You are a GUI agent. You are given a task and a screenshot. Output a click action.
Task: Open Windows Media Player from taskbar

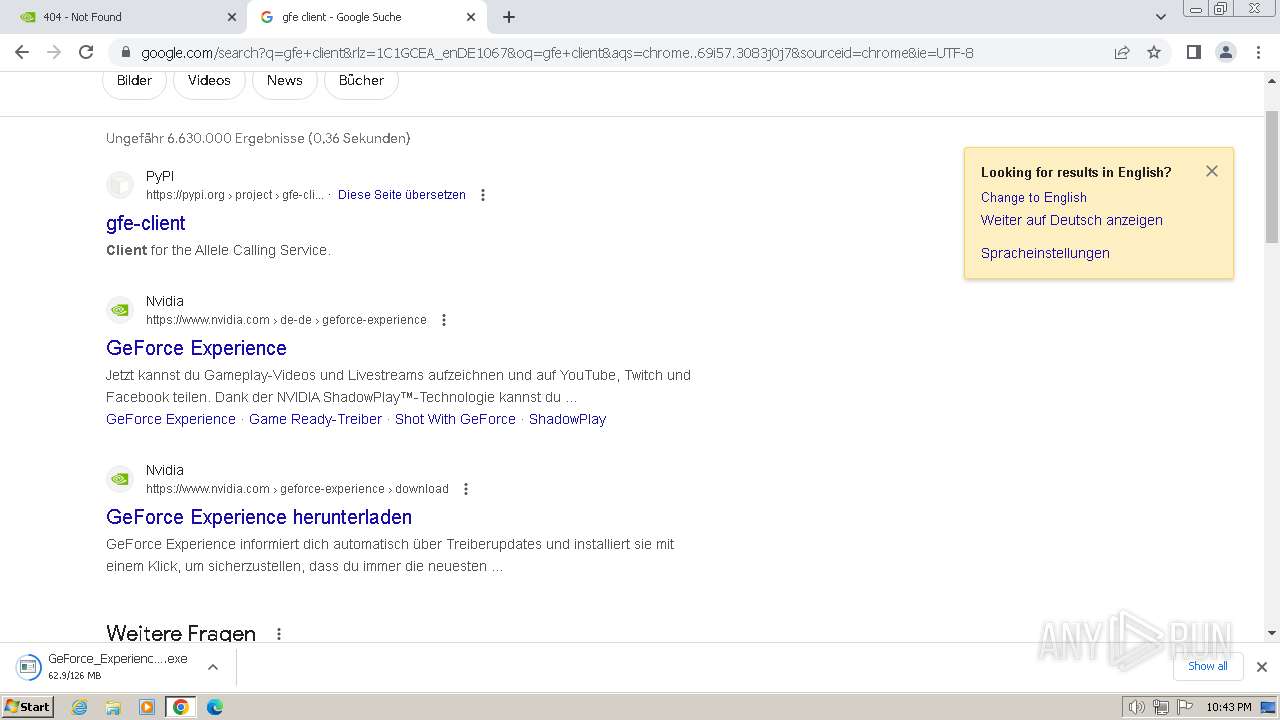pos(147,707)
